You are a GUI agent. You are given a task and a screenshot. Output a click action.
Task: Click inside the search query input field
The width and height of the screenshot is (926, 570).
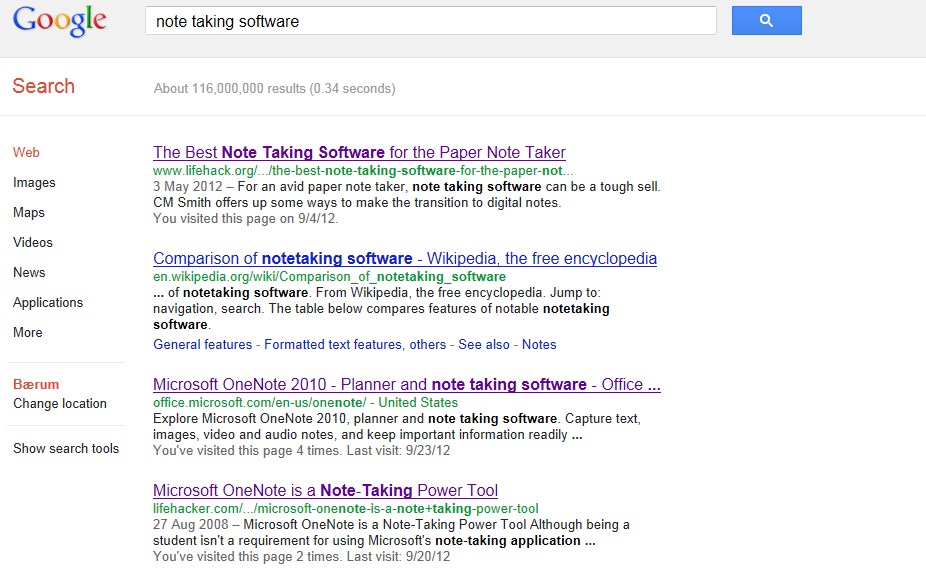(431, 21)
